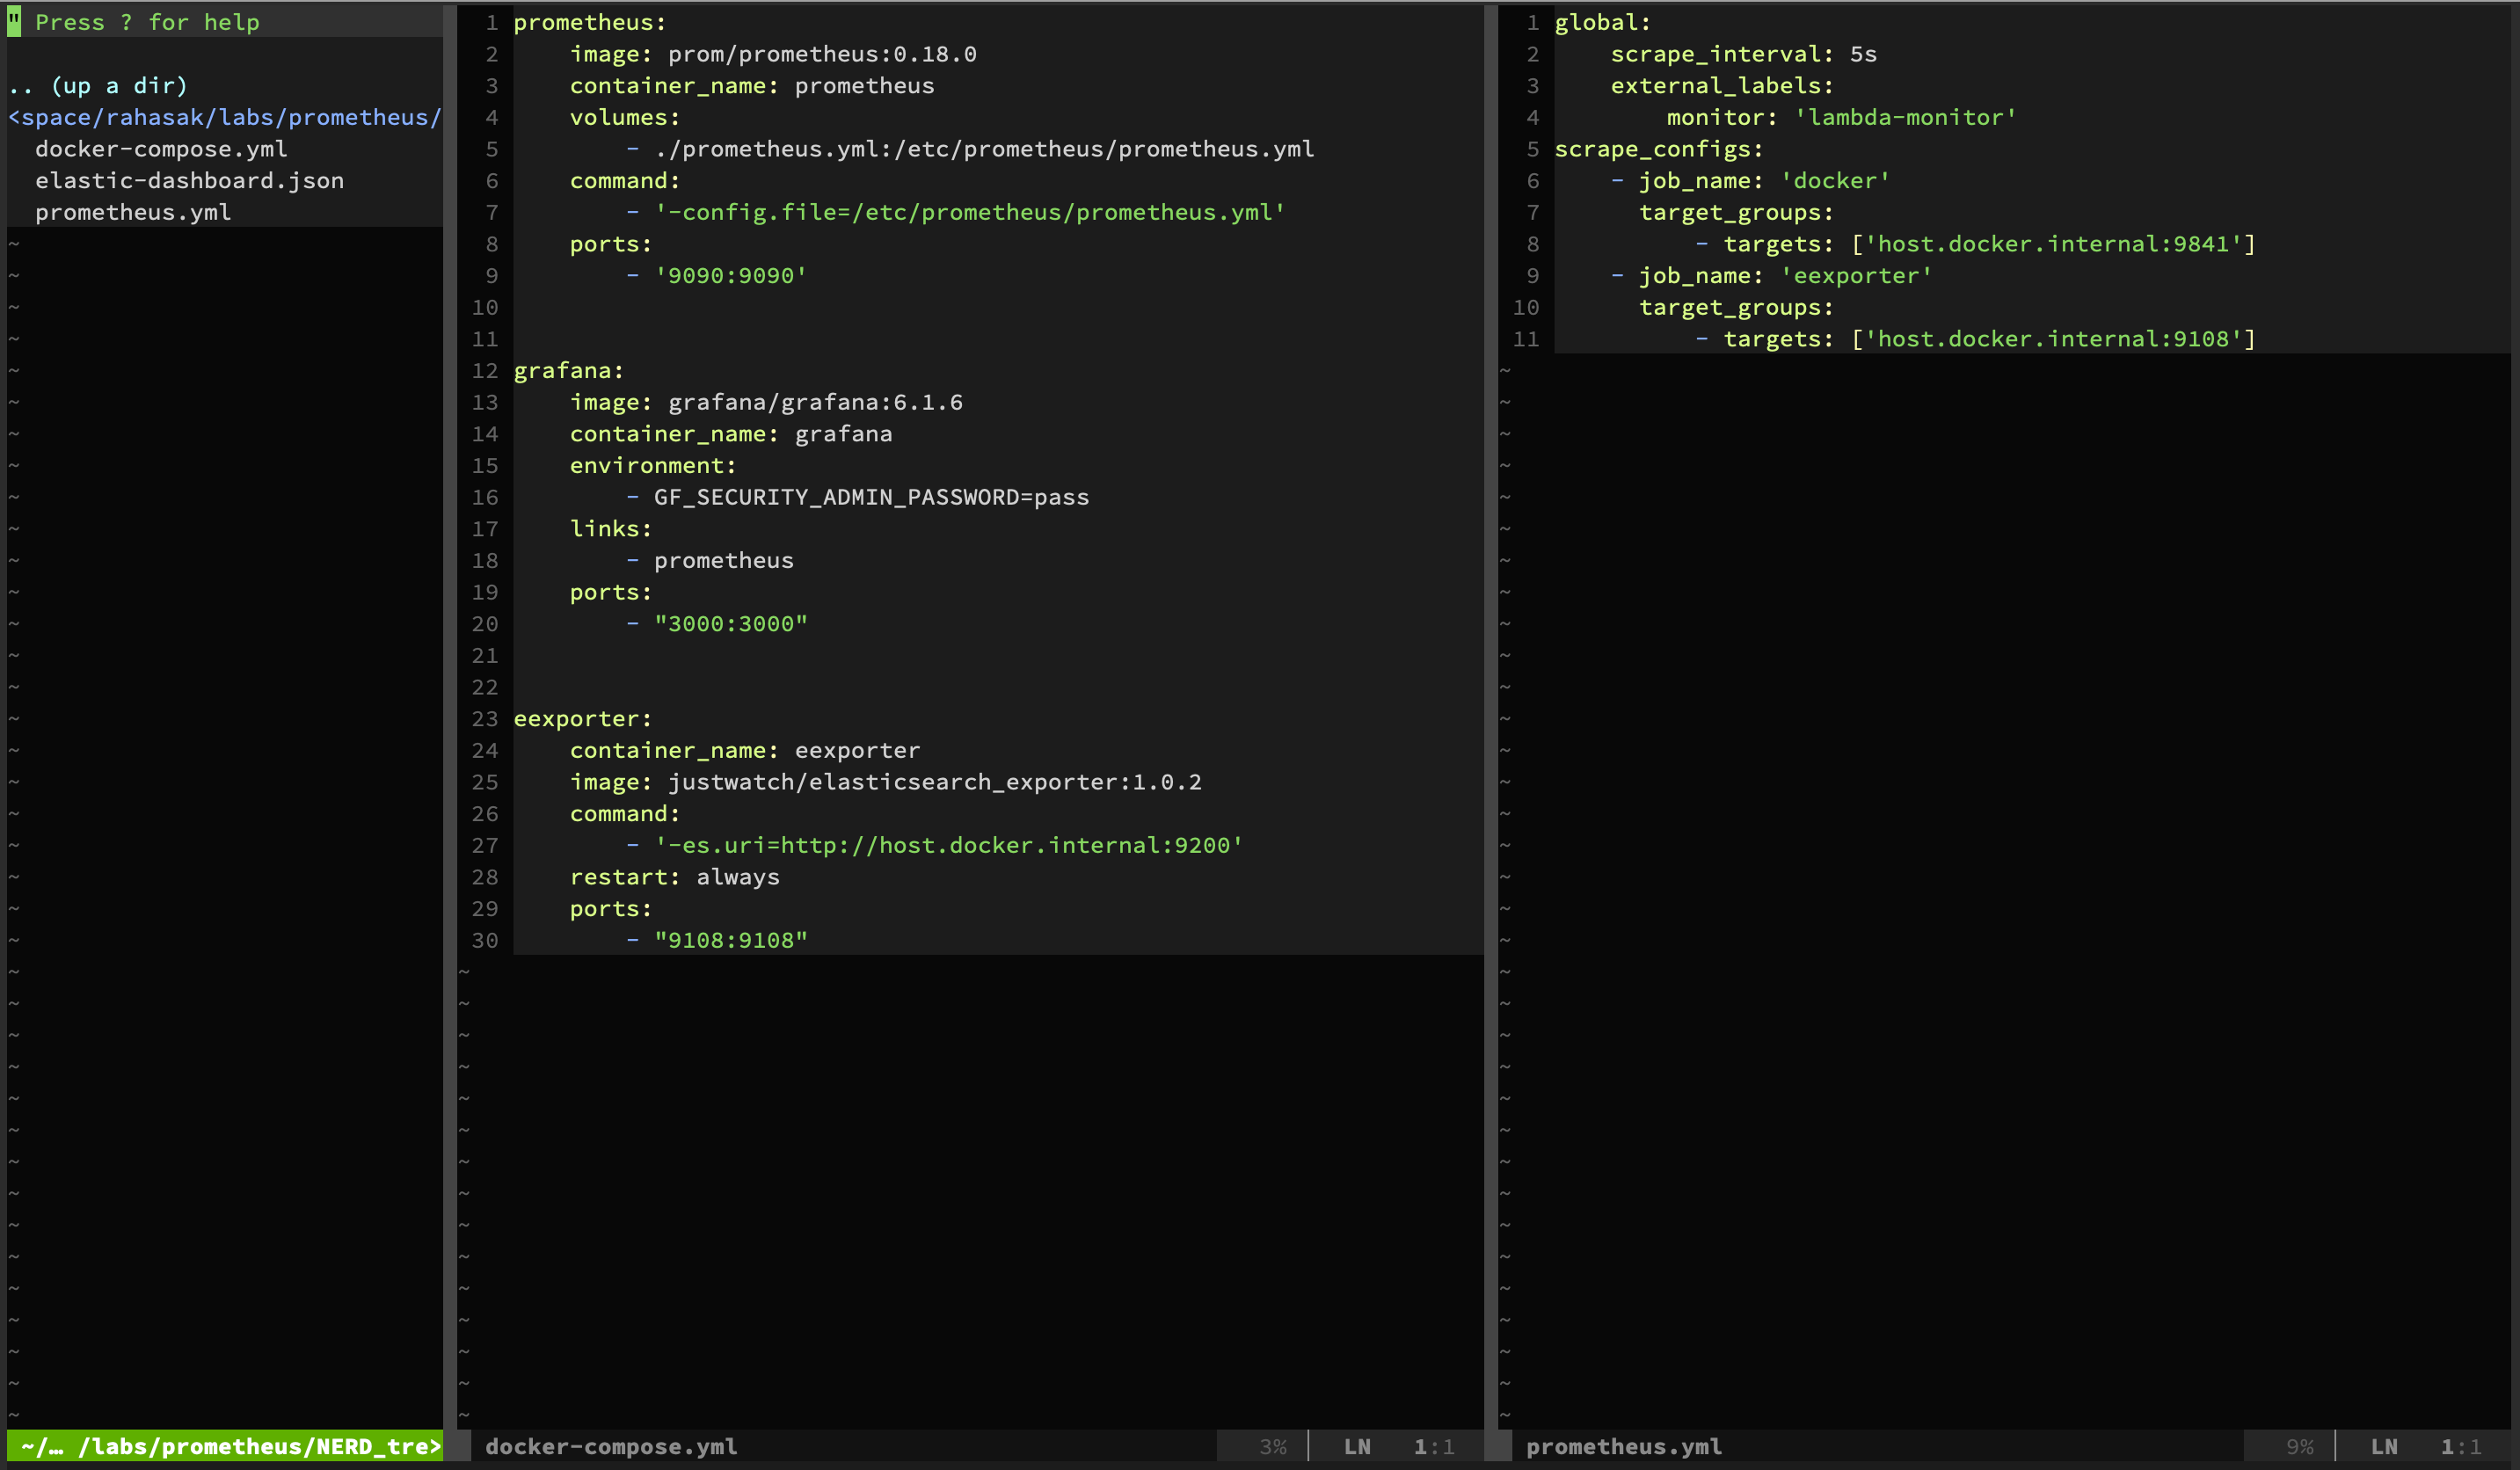Go up a dir in NERDTree
The width and height of the screenshot is (2520, 1470).
pos(98,86)
